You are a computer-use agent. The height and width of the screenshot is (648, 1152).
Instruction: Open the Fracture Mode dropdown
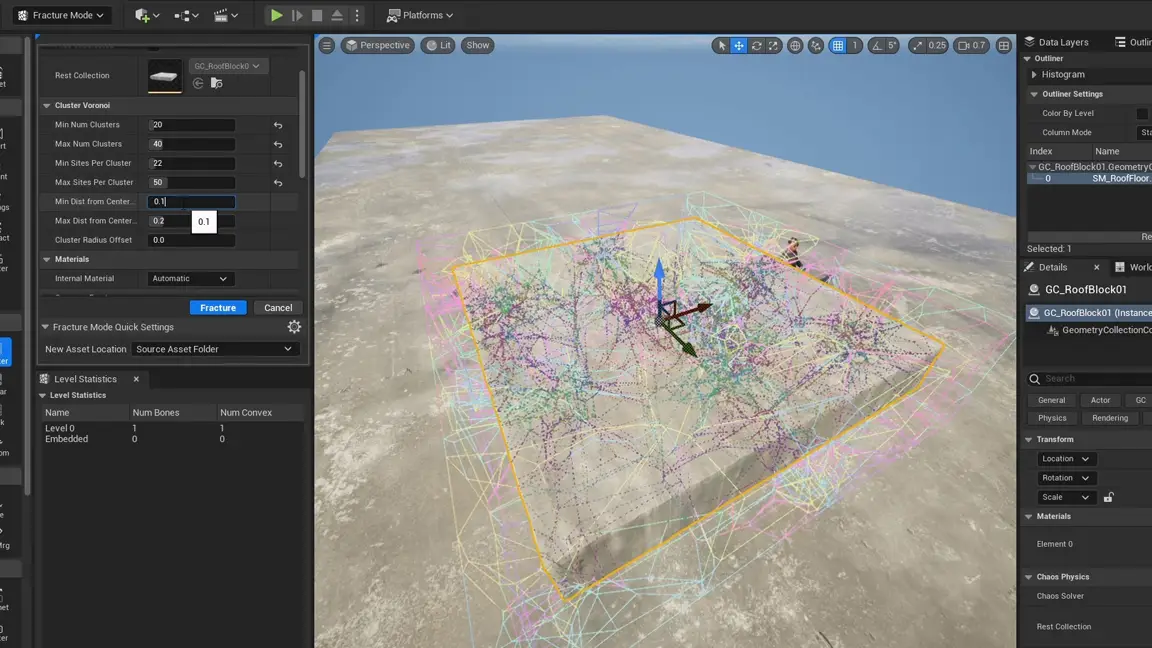coord(62,15)
